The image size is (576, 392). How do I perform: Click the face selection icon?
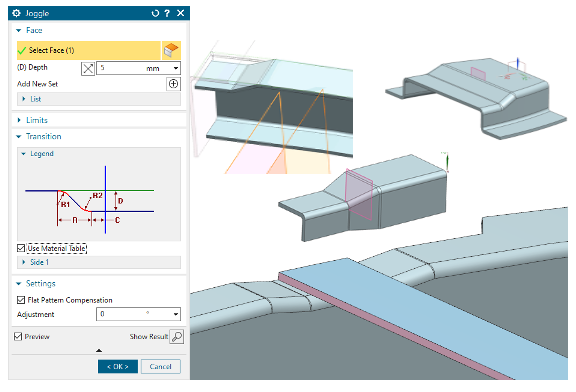point(171,50)
